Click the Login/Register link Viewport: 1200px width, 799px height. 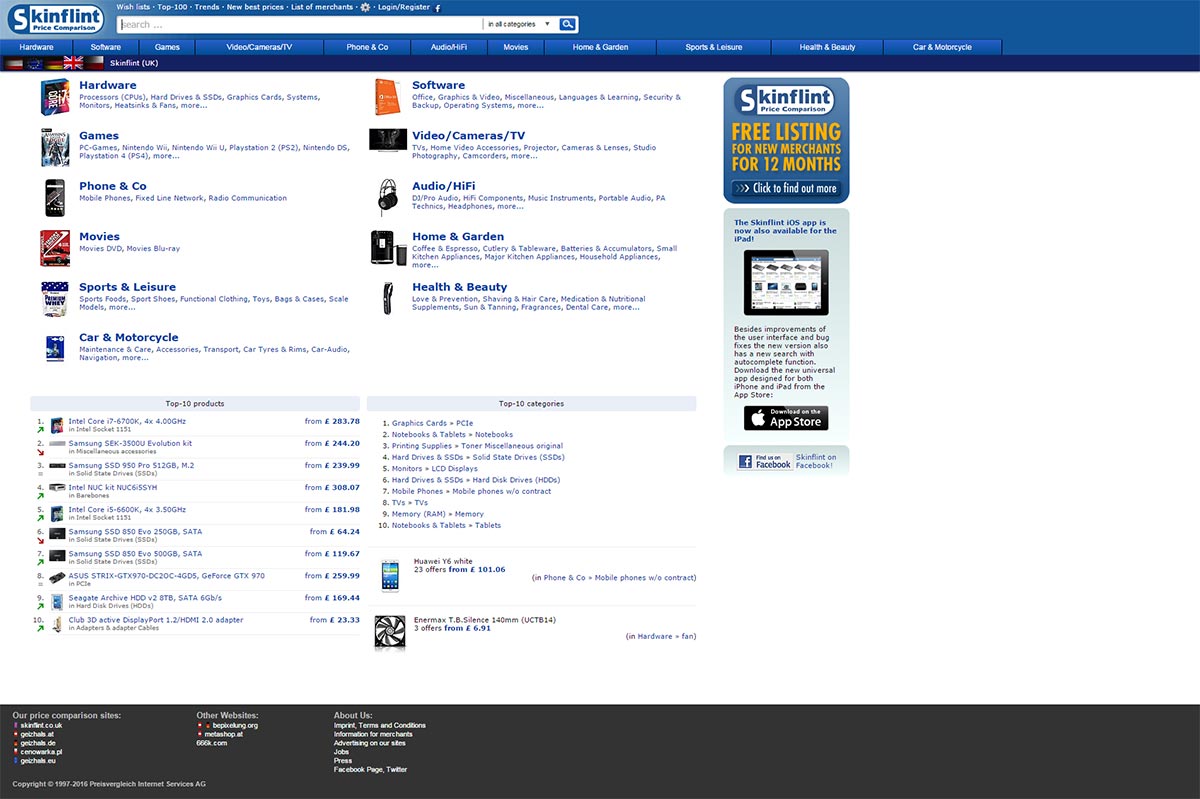404,7
